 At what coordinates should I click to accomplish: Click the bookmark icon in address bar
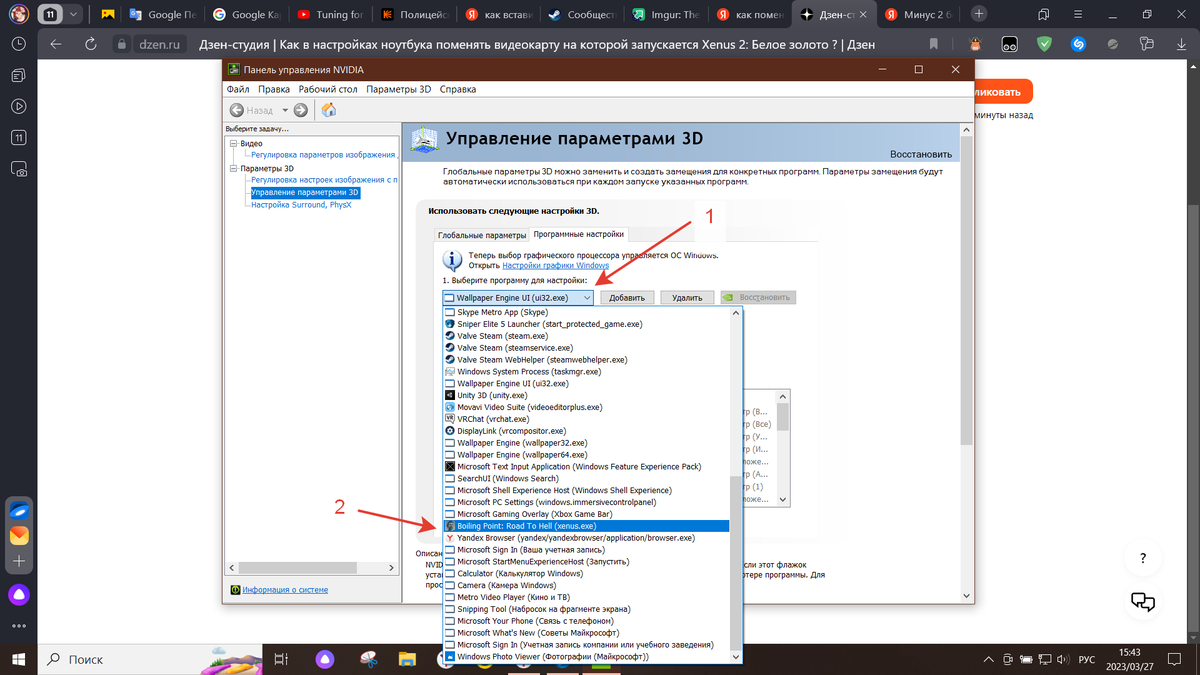point(934,44)
